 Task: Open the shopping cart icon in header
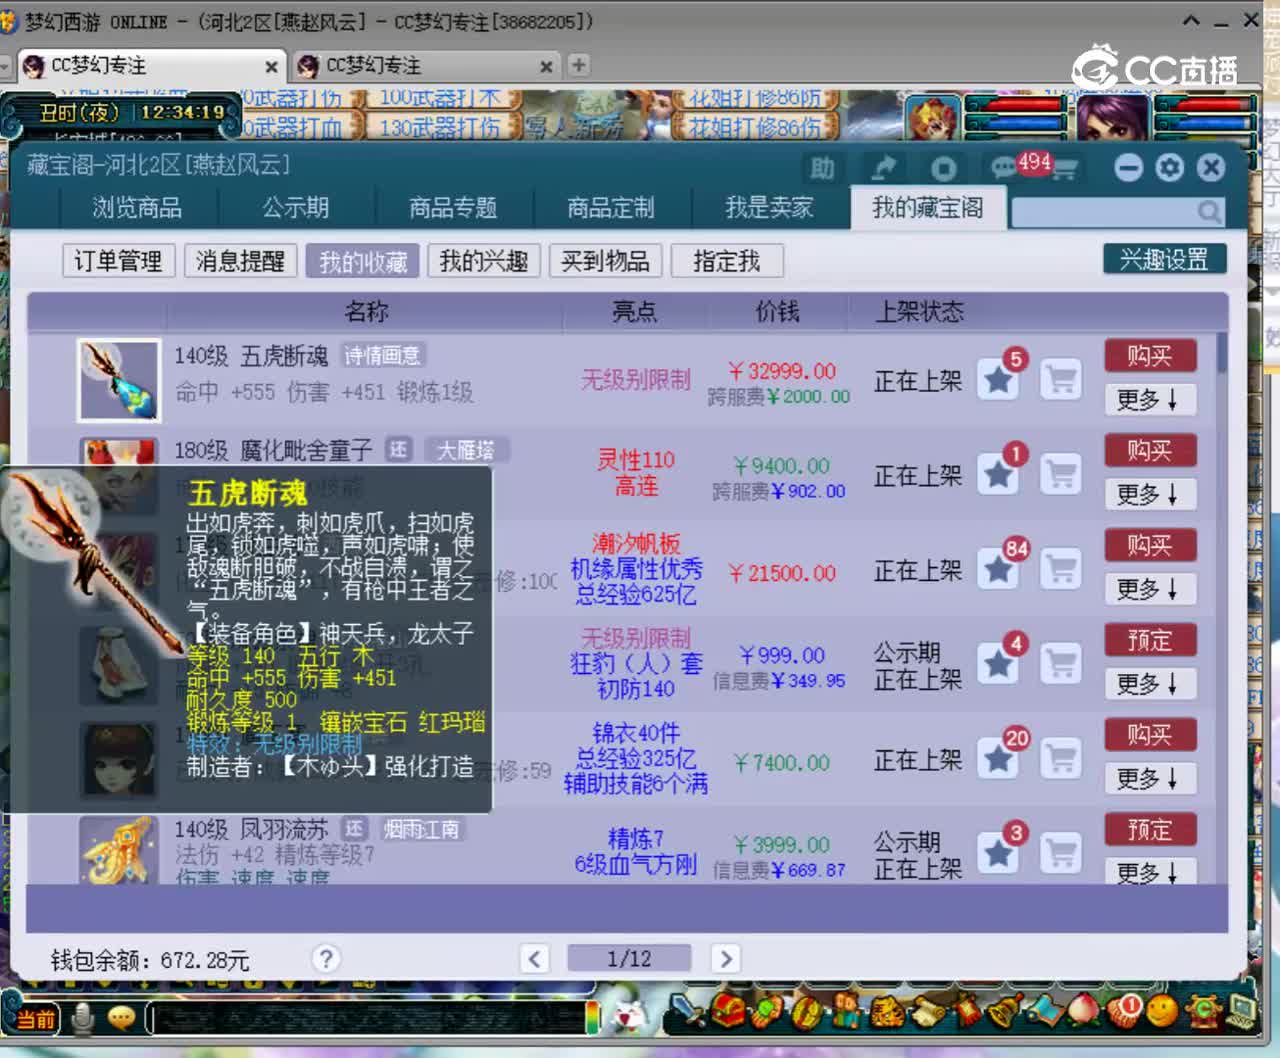coord(1063,170)
